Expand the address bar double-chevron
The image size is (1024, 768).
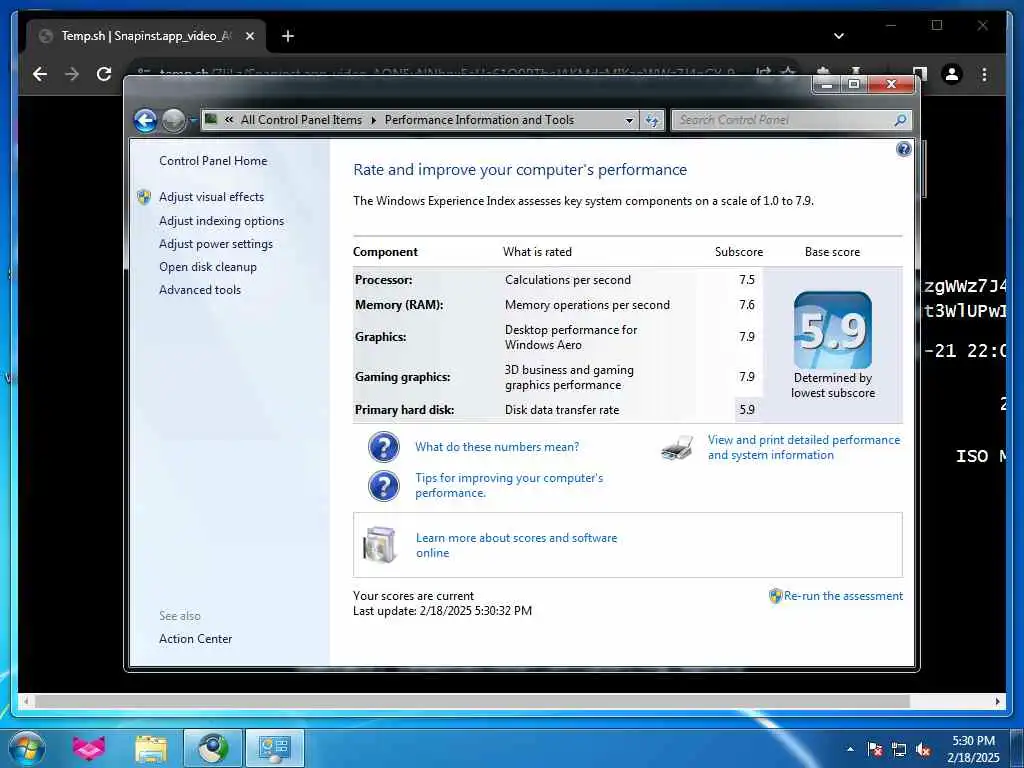(229, 120)
